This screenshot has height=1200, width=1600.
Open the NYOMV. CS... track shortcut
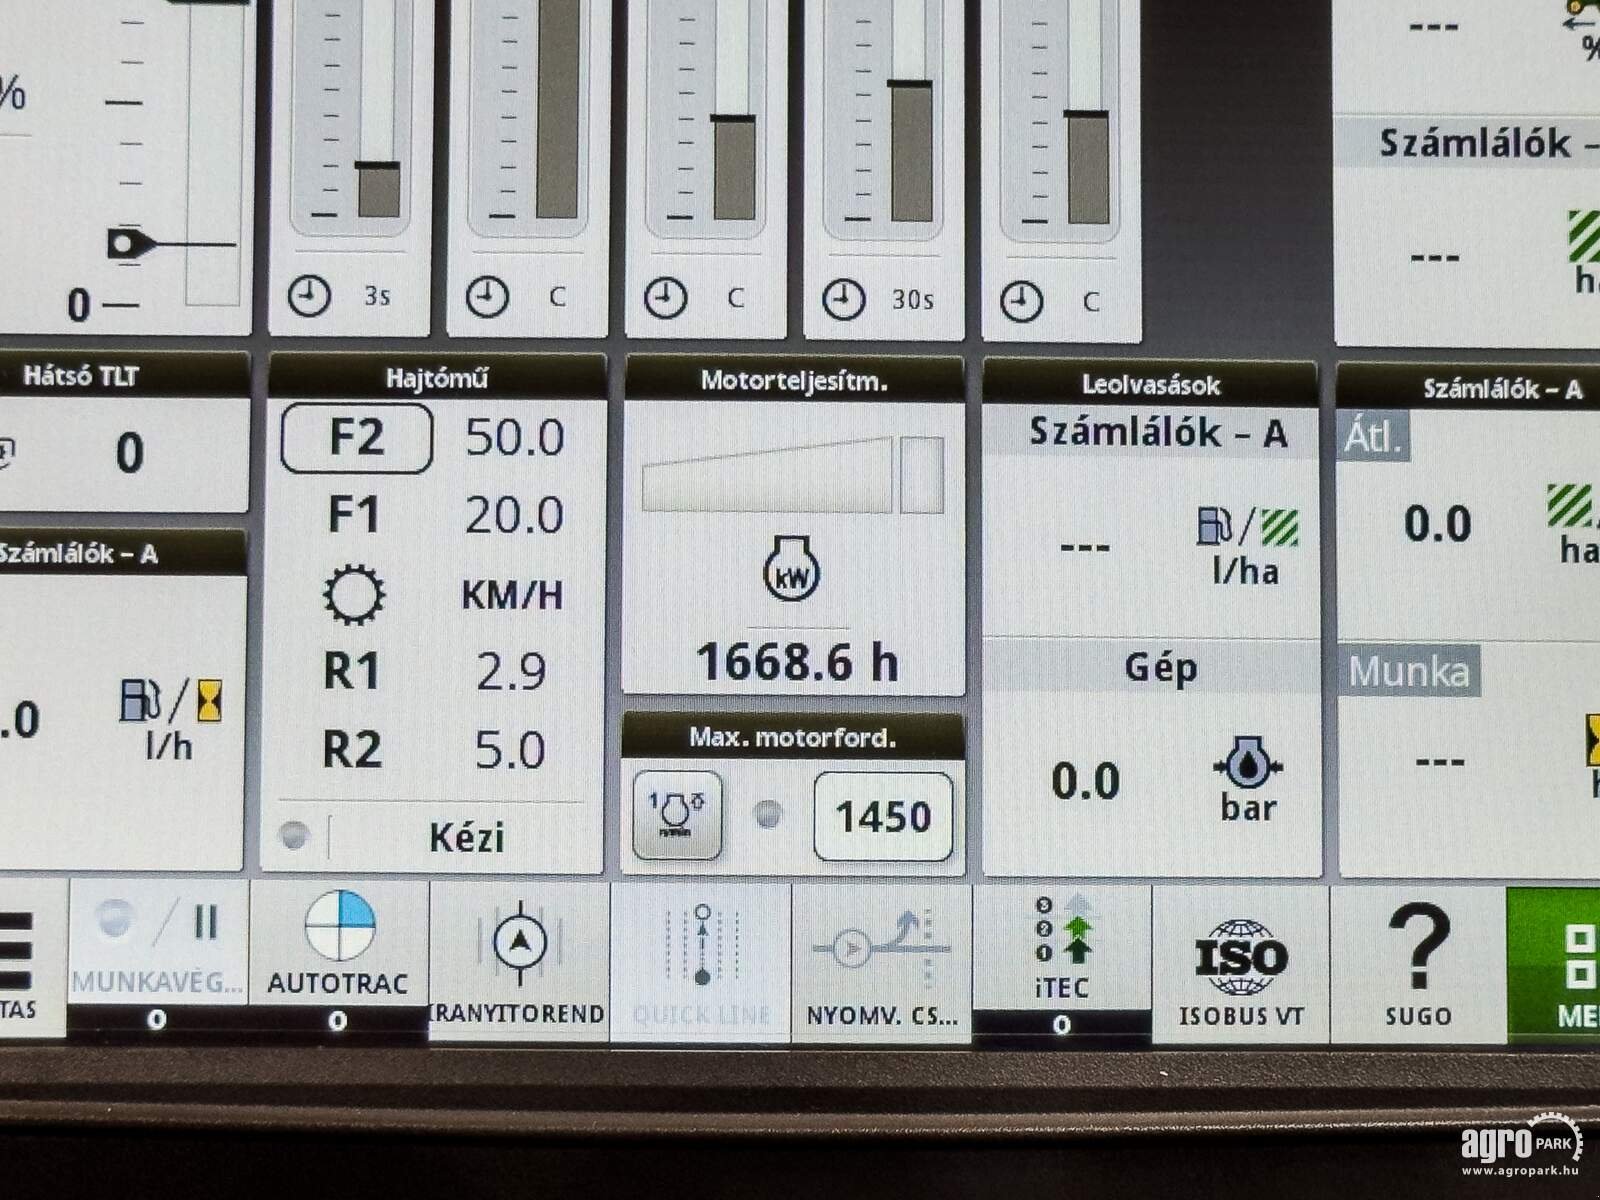click(881, 964)
